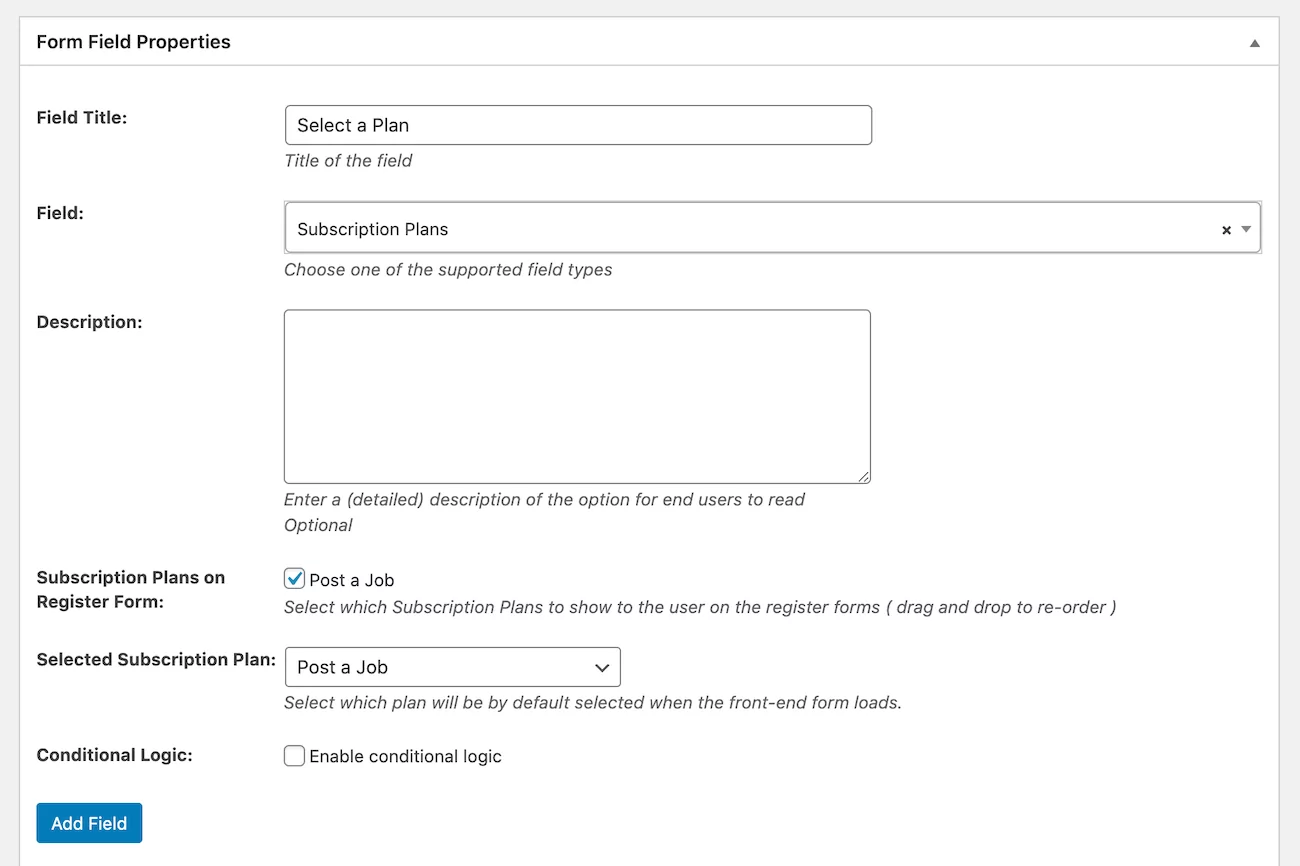Click the 'Field Title:' label
Screen dimensions: 1300x866
click(82, 117)
